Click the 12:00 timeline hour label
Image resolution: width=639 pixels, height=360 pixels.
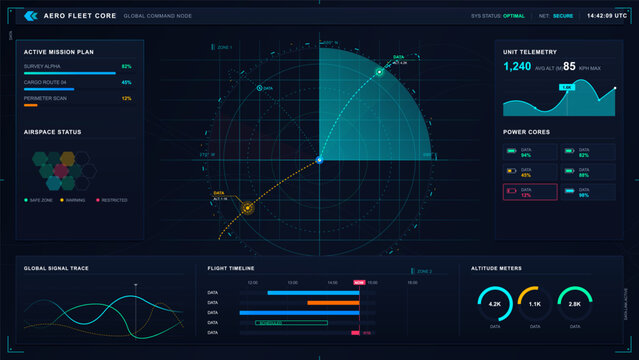[x=253, y=283]
